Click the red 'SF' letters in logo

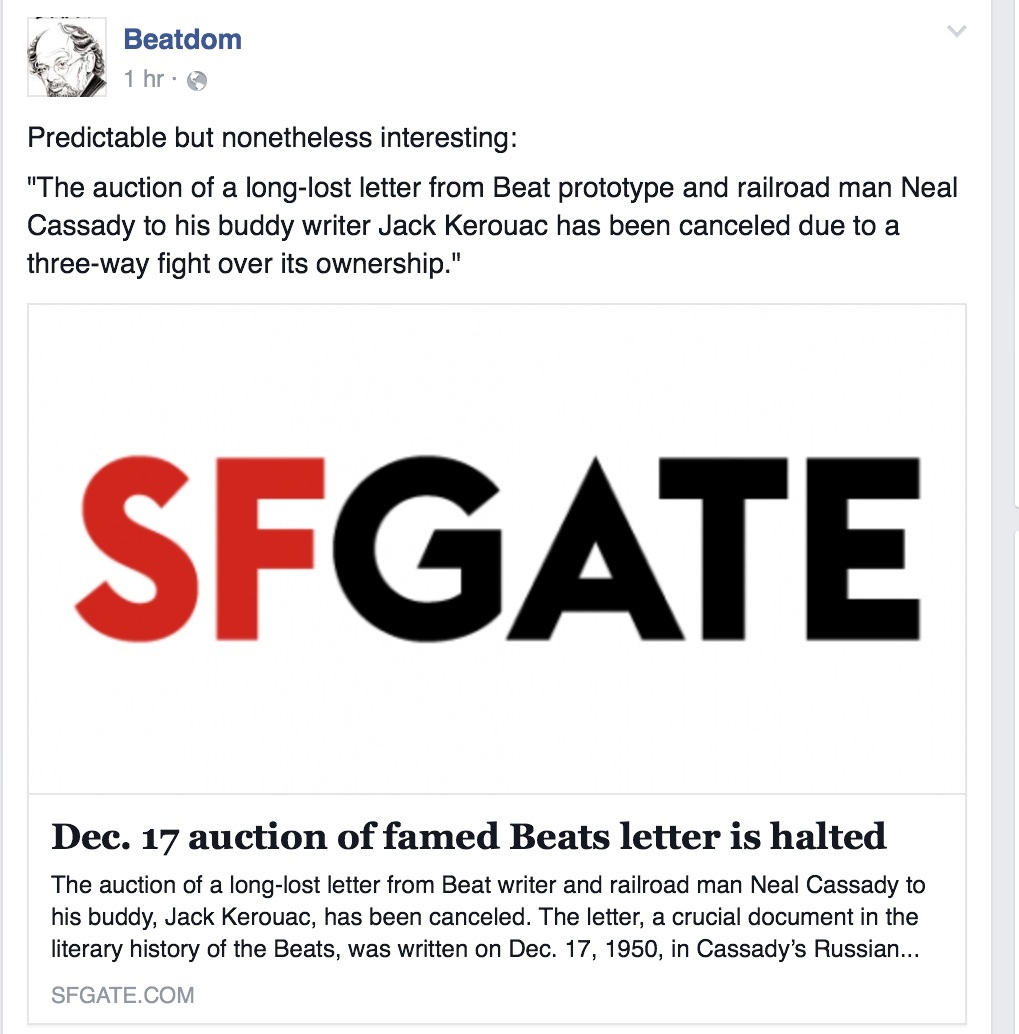click(x=200, y=548)
